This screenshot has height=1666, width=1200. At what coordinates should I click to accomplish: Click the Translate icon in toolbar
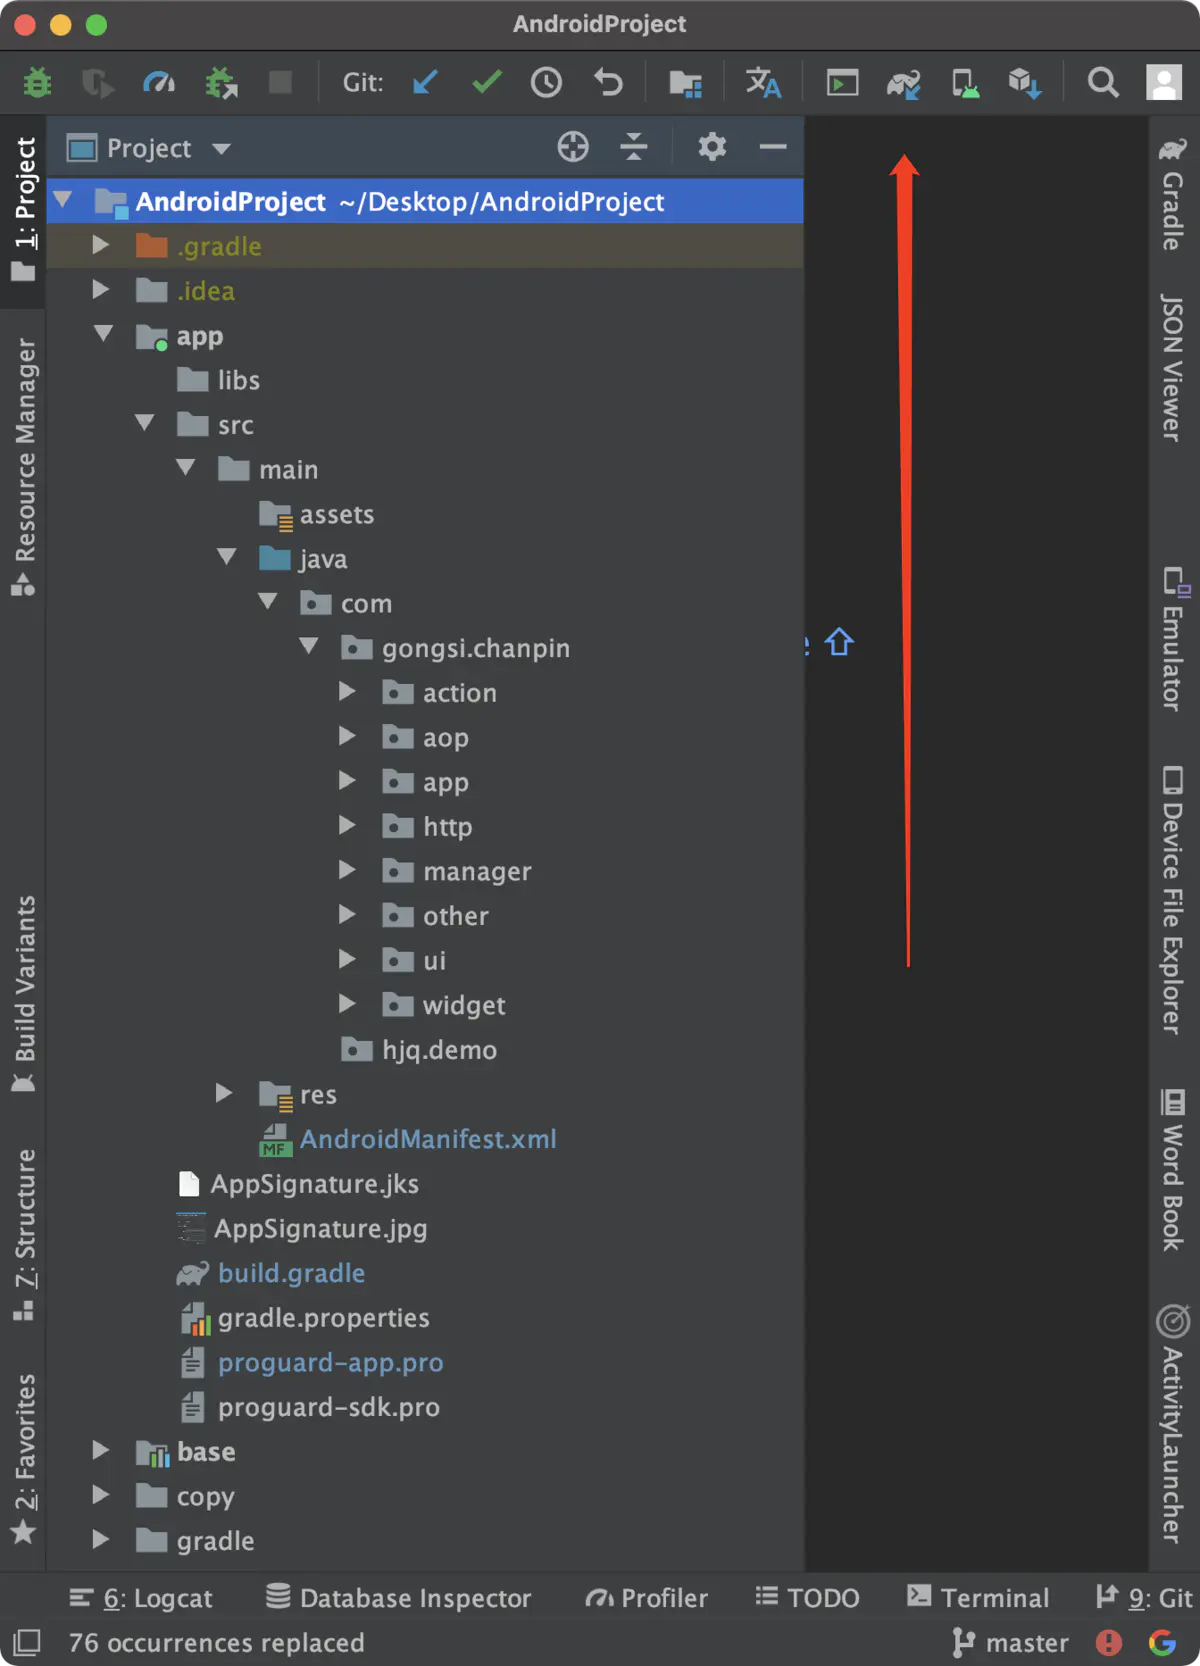[763, 82]
